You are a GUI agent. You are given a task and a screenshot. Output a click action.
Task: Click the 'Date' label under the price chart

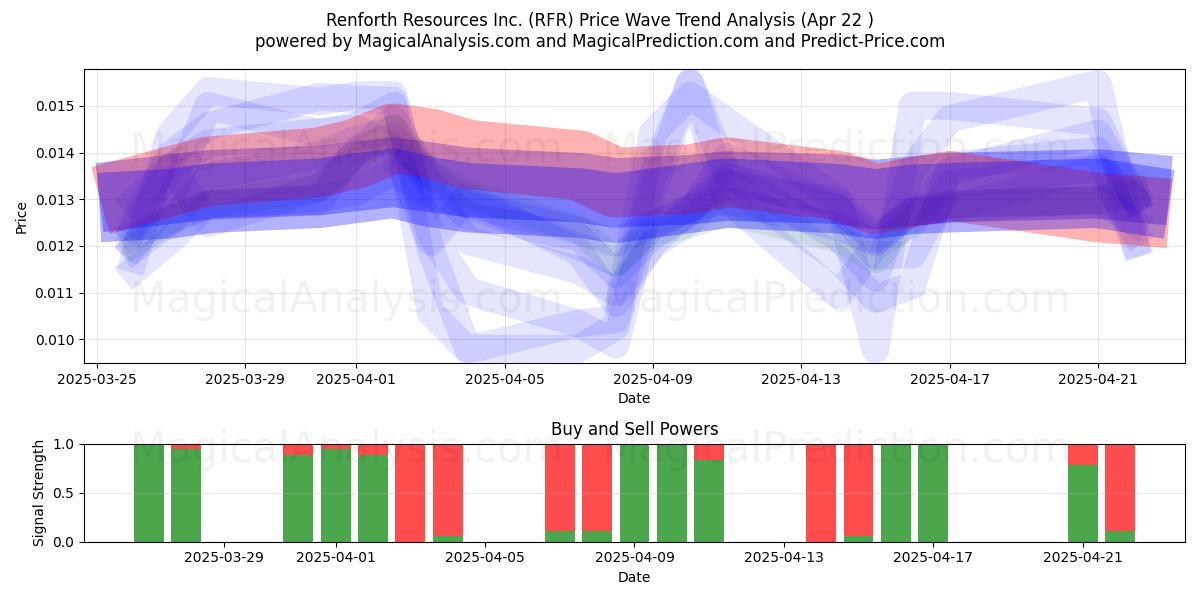634,398
